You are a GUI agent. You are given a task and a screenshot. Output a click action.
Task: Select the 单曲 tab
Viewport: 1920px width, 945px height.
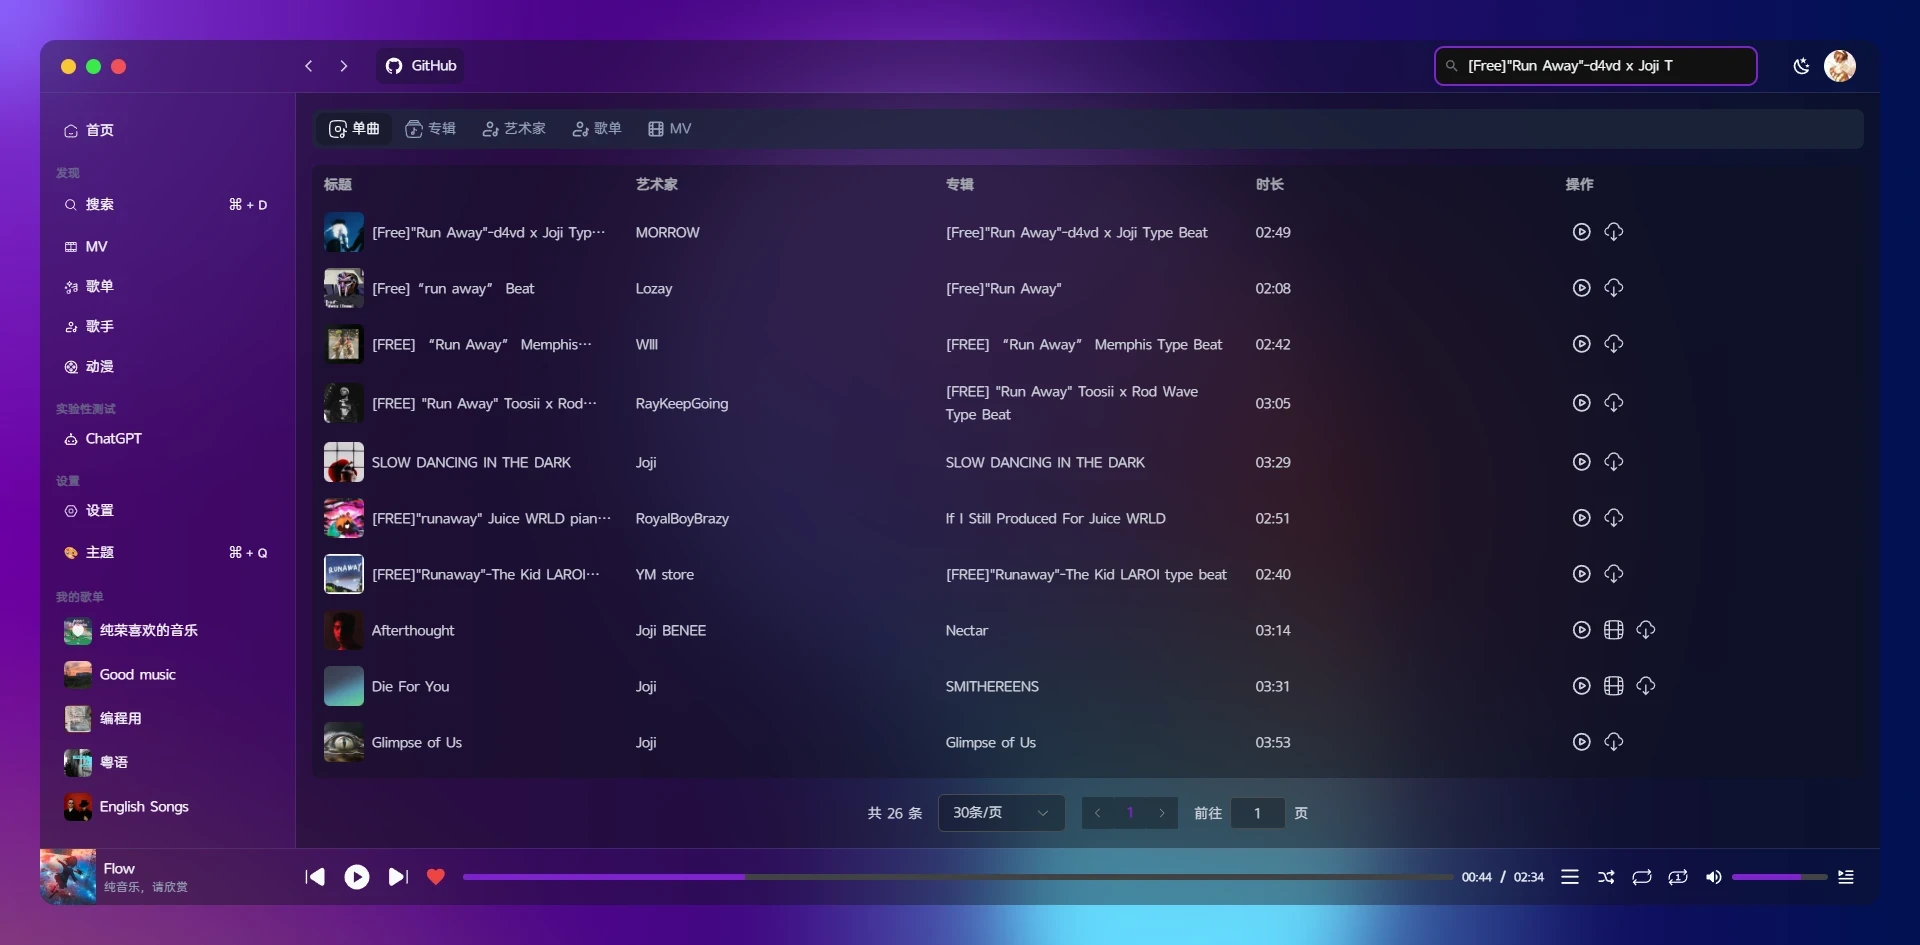[354, 129]
